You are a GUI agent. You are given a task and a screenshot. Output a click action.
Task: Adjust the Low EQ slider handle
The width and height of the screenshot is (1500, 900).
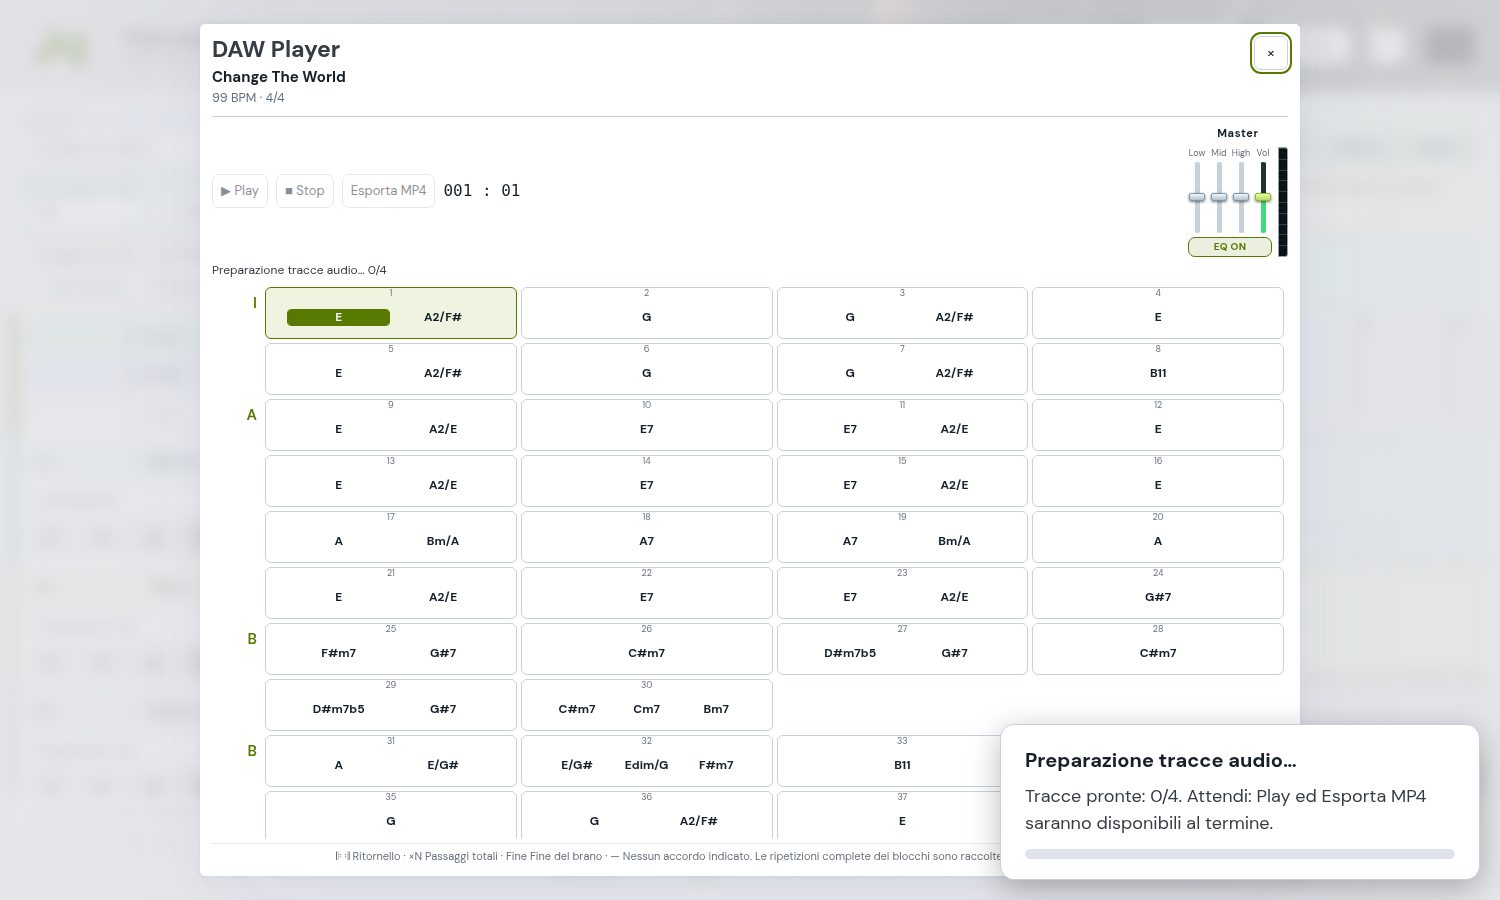point(1197,197)
